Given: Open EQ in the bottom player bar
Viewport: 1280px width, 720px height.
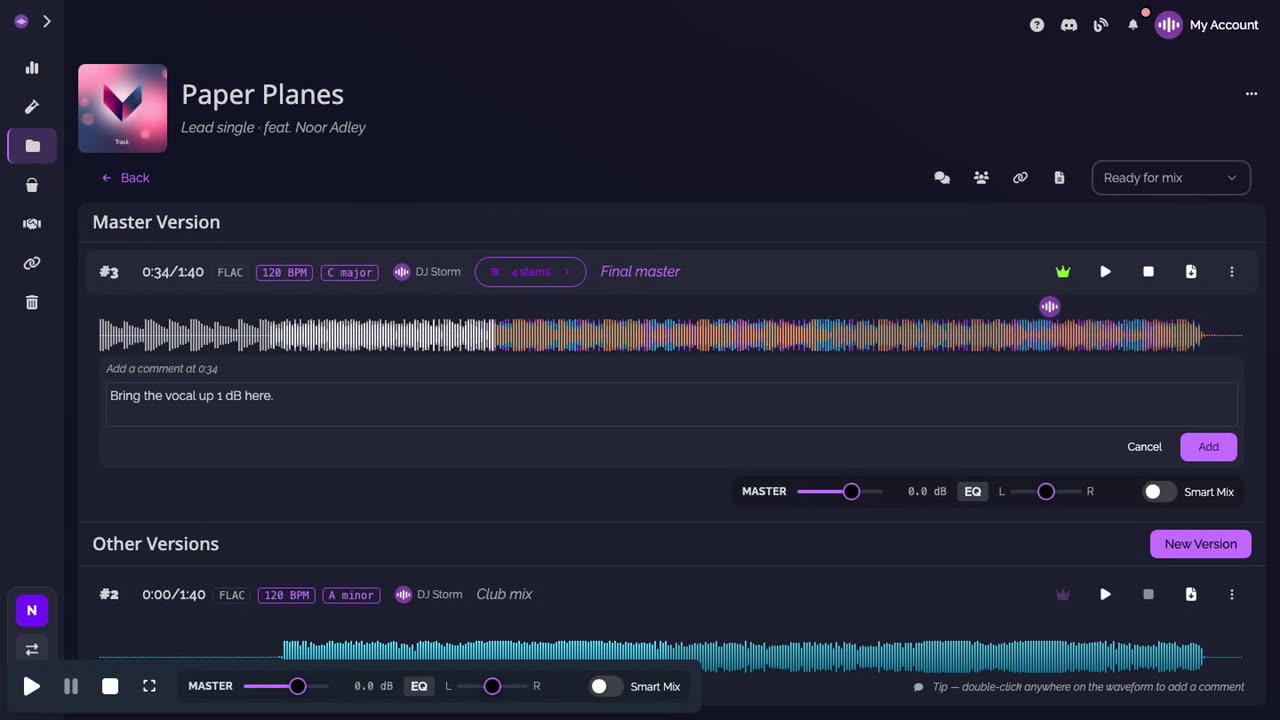Looking at the screenshot, I should (x=419, y=686).
